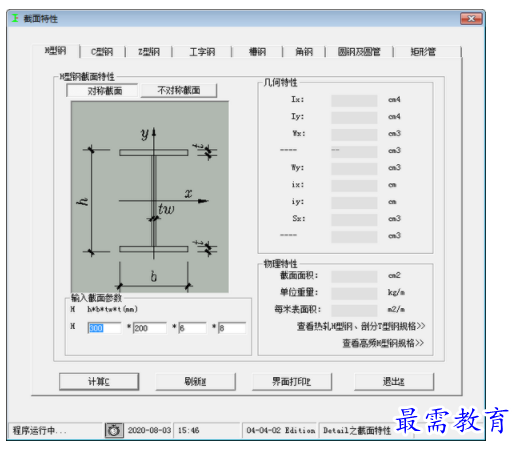
Task: Click the Sx result field
Action: (354, 219)
